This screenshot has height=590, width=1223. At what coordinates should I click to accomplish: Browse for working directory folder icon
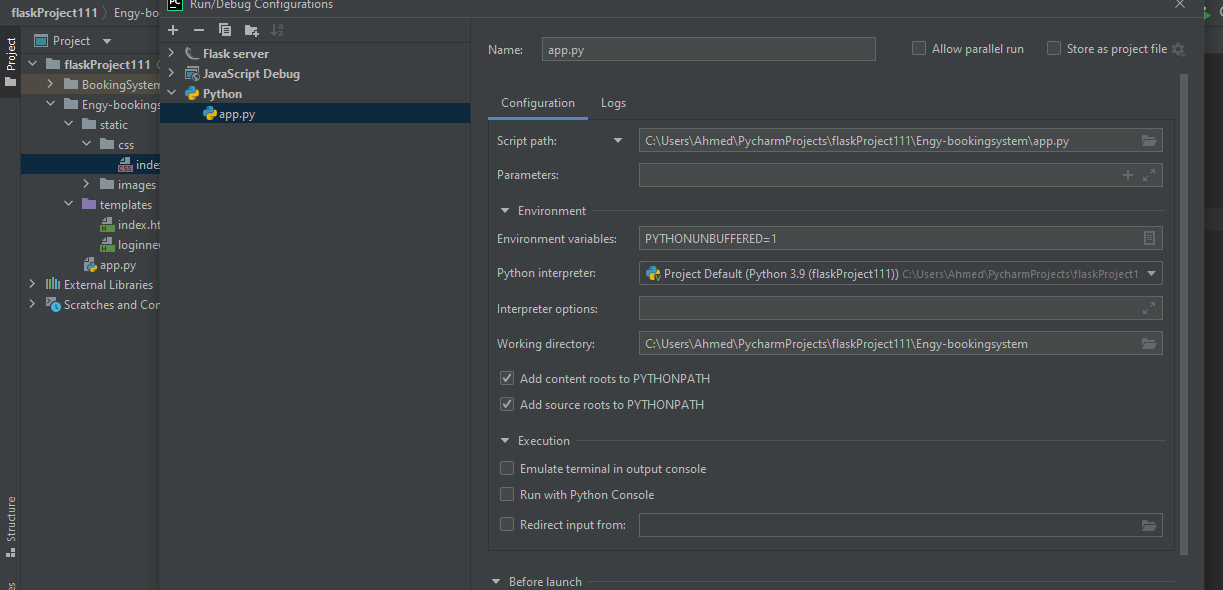coord(1149,344)
